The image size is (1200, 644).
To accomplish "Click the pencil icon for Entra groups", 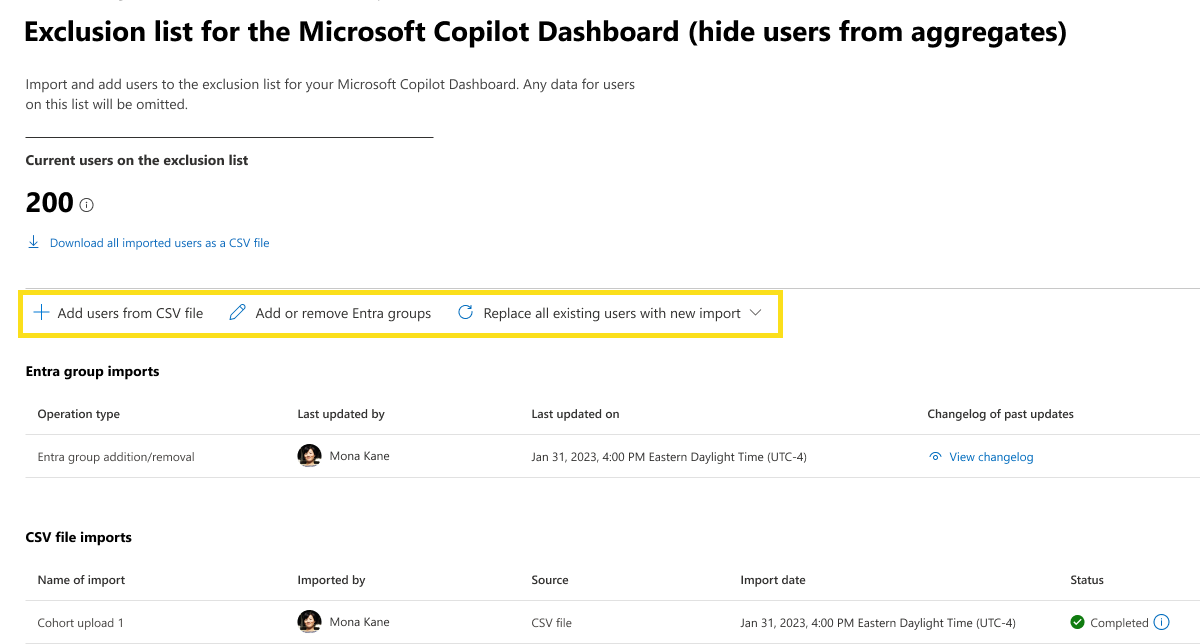I will [238, 313].
